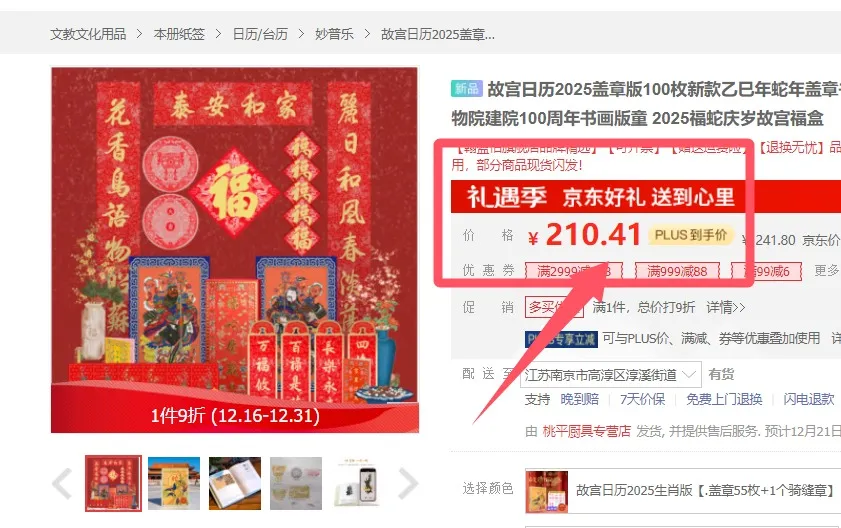Open the 文教文化用品 breadcrumb category
This screenshot has height=528, width=841.
pyautogui.click(x=88, y=34)
